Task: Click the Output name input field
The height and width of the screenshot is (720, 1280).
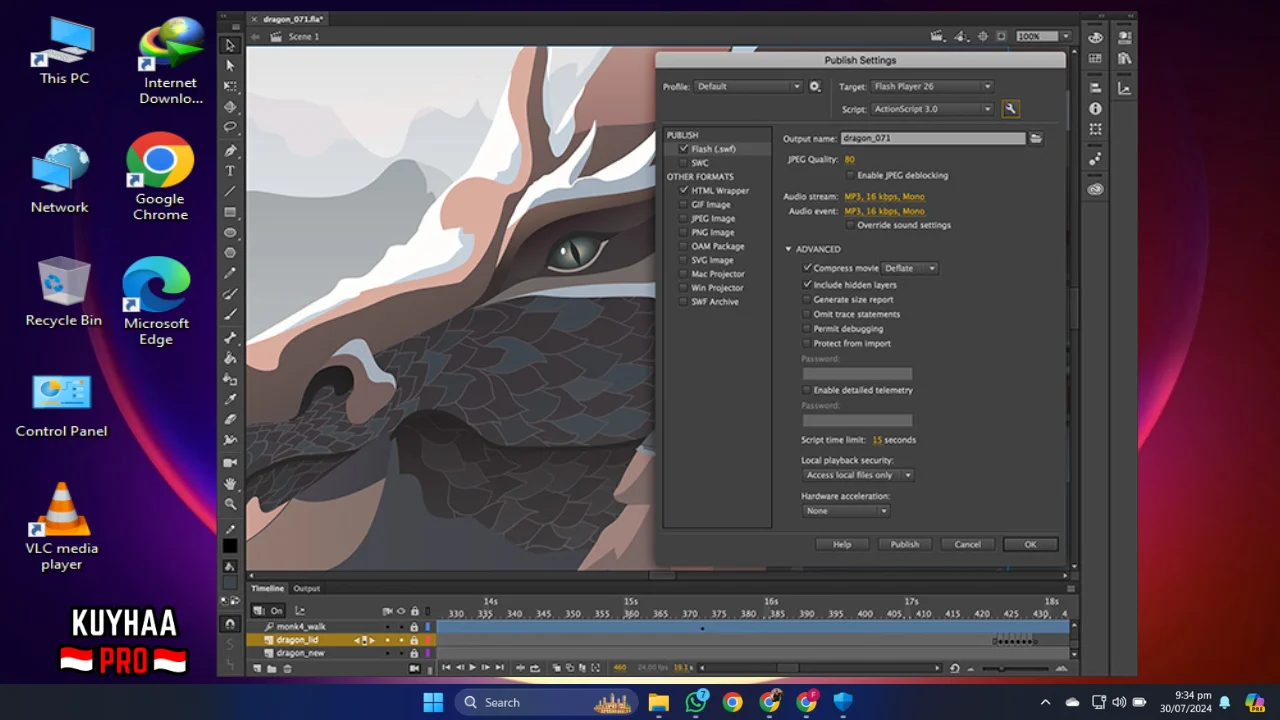Action: (933, 138)
